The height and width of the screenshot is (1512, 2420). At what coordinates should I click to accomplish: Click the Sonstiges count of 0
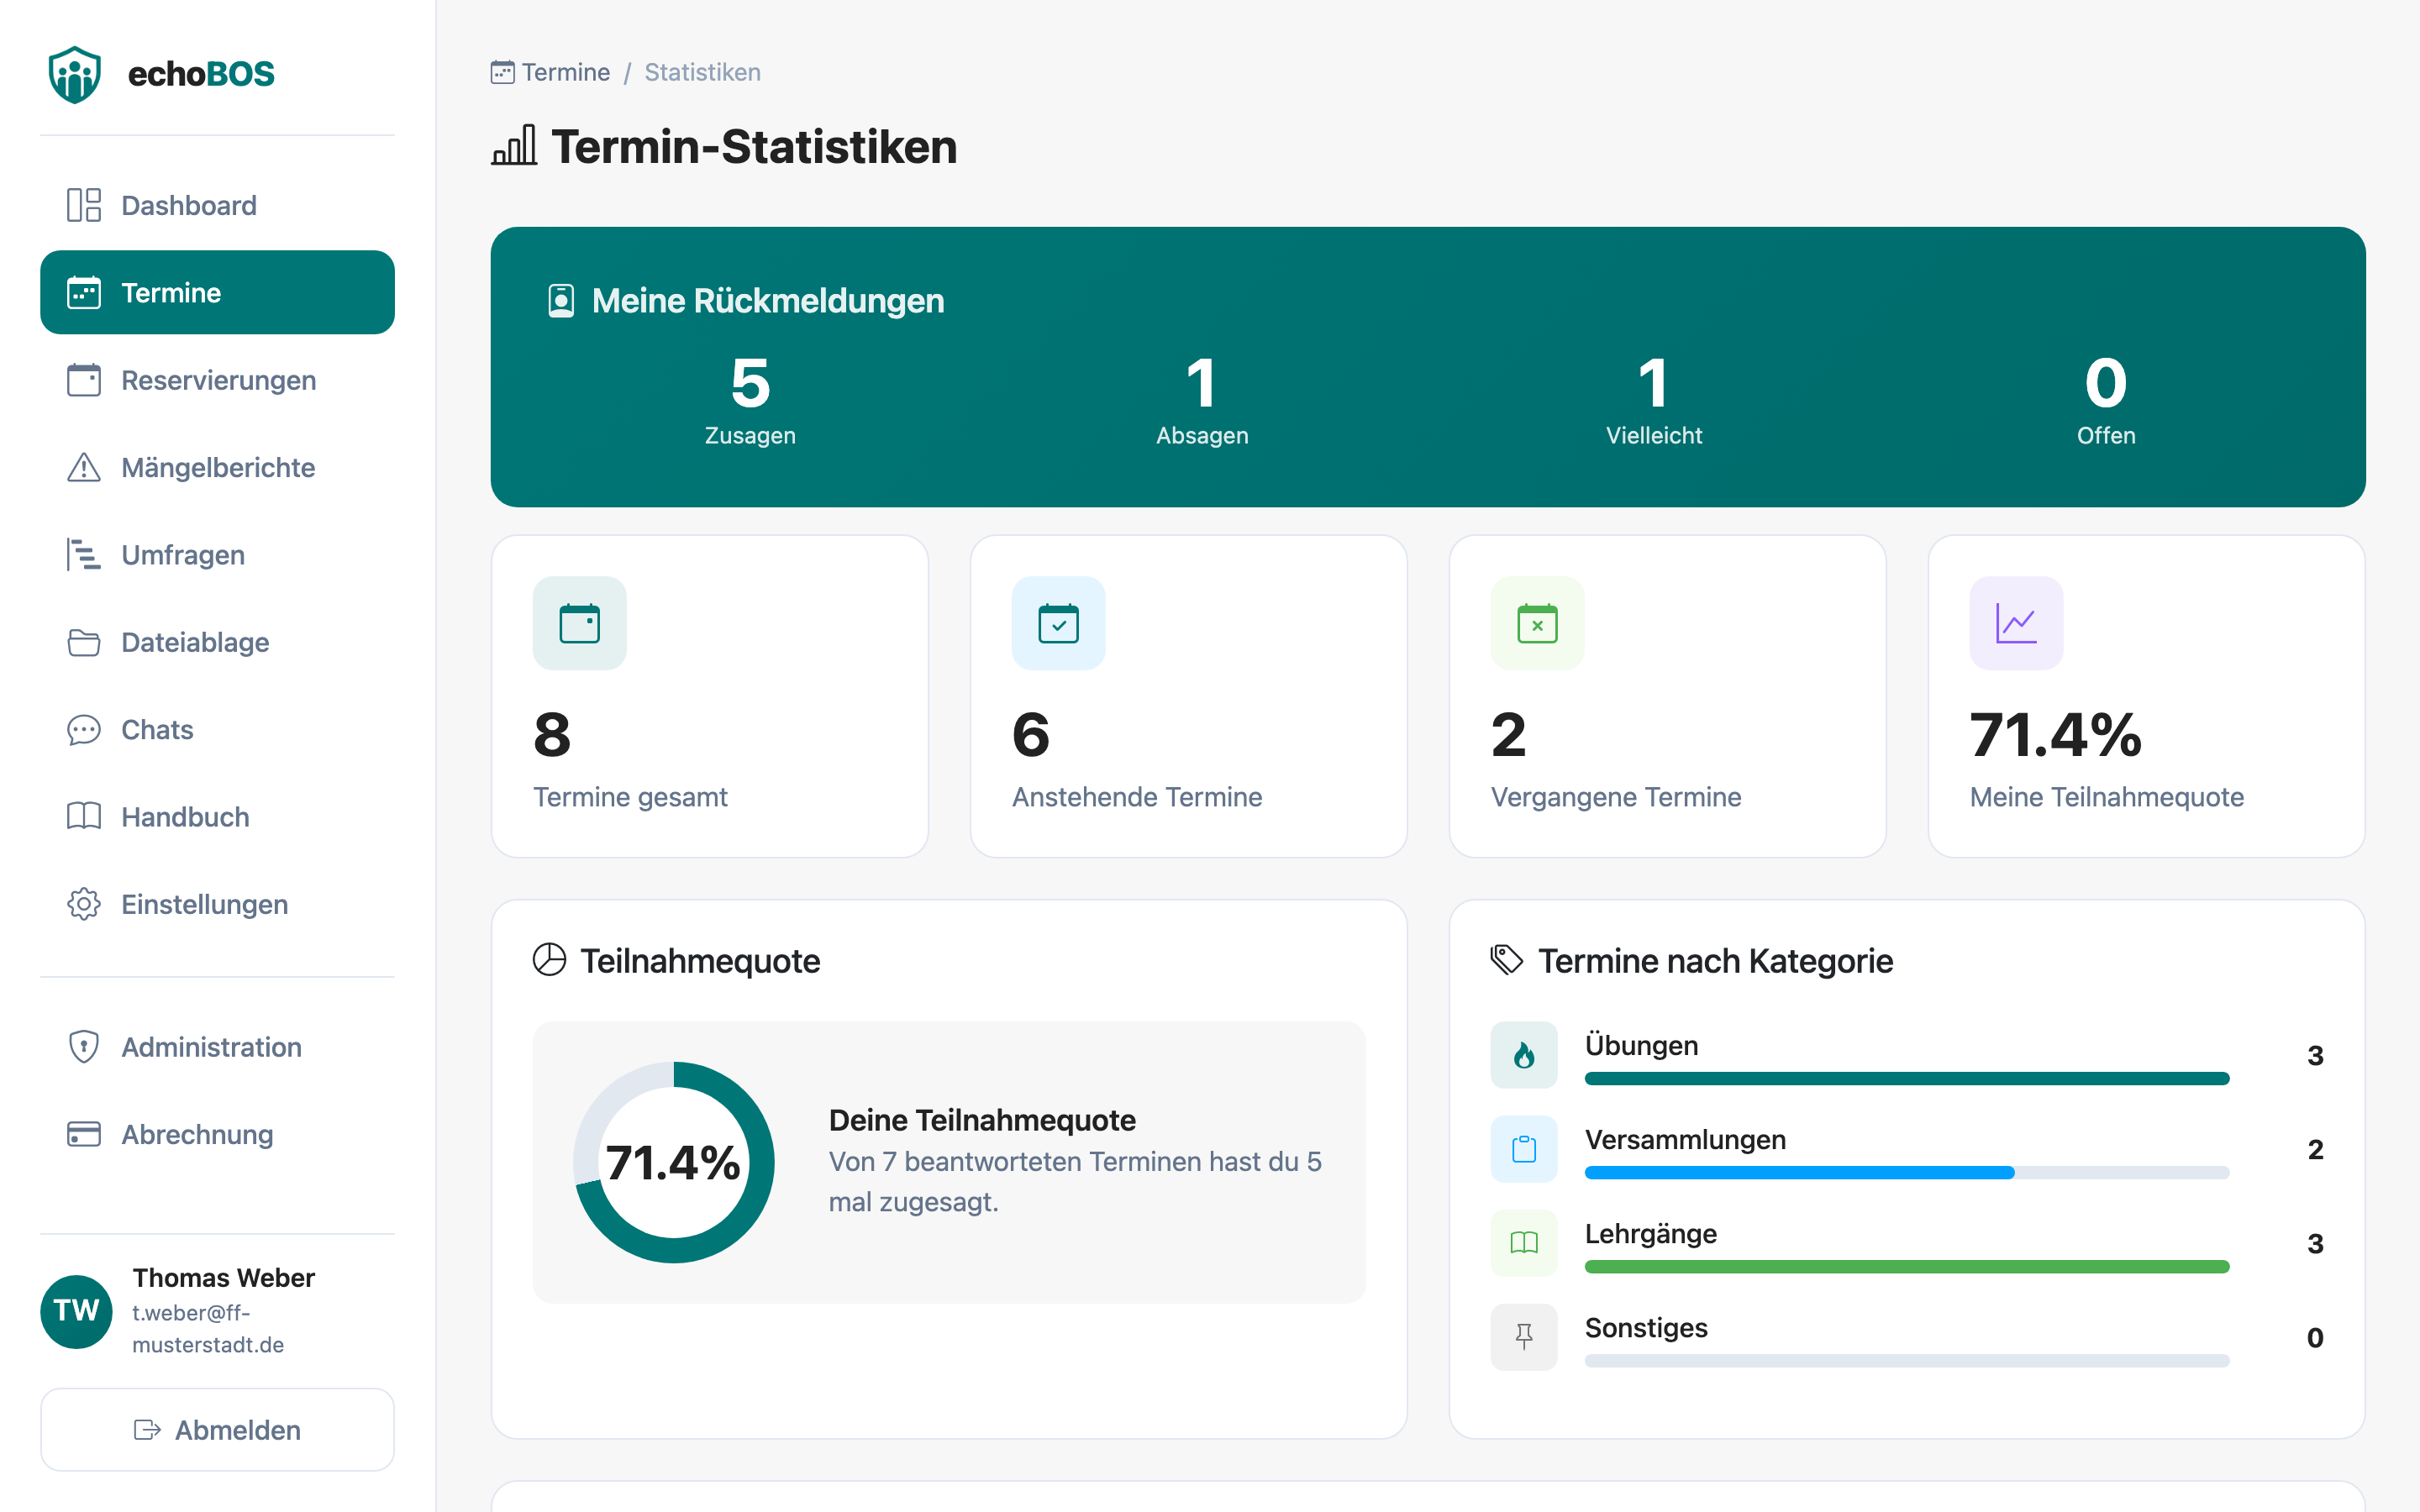point(2315,1338)
